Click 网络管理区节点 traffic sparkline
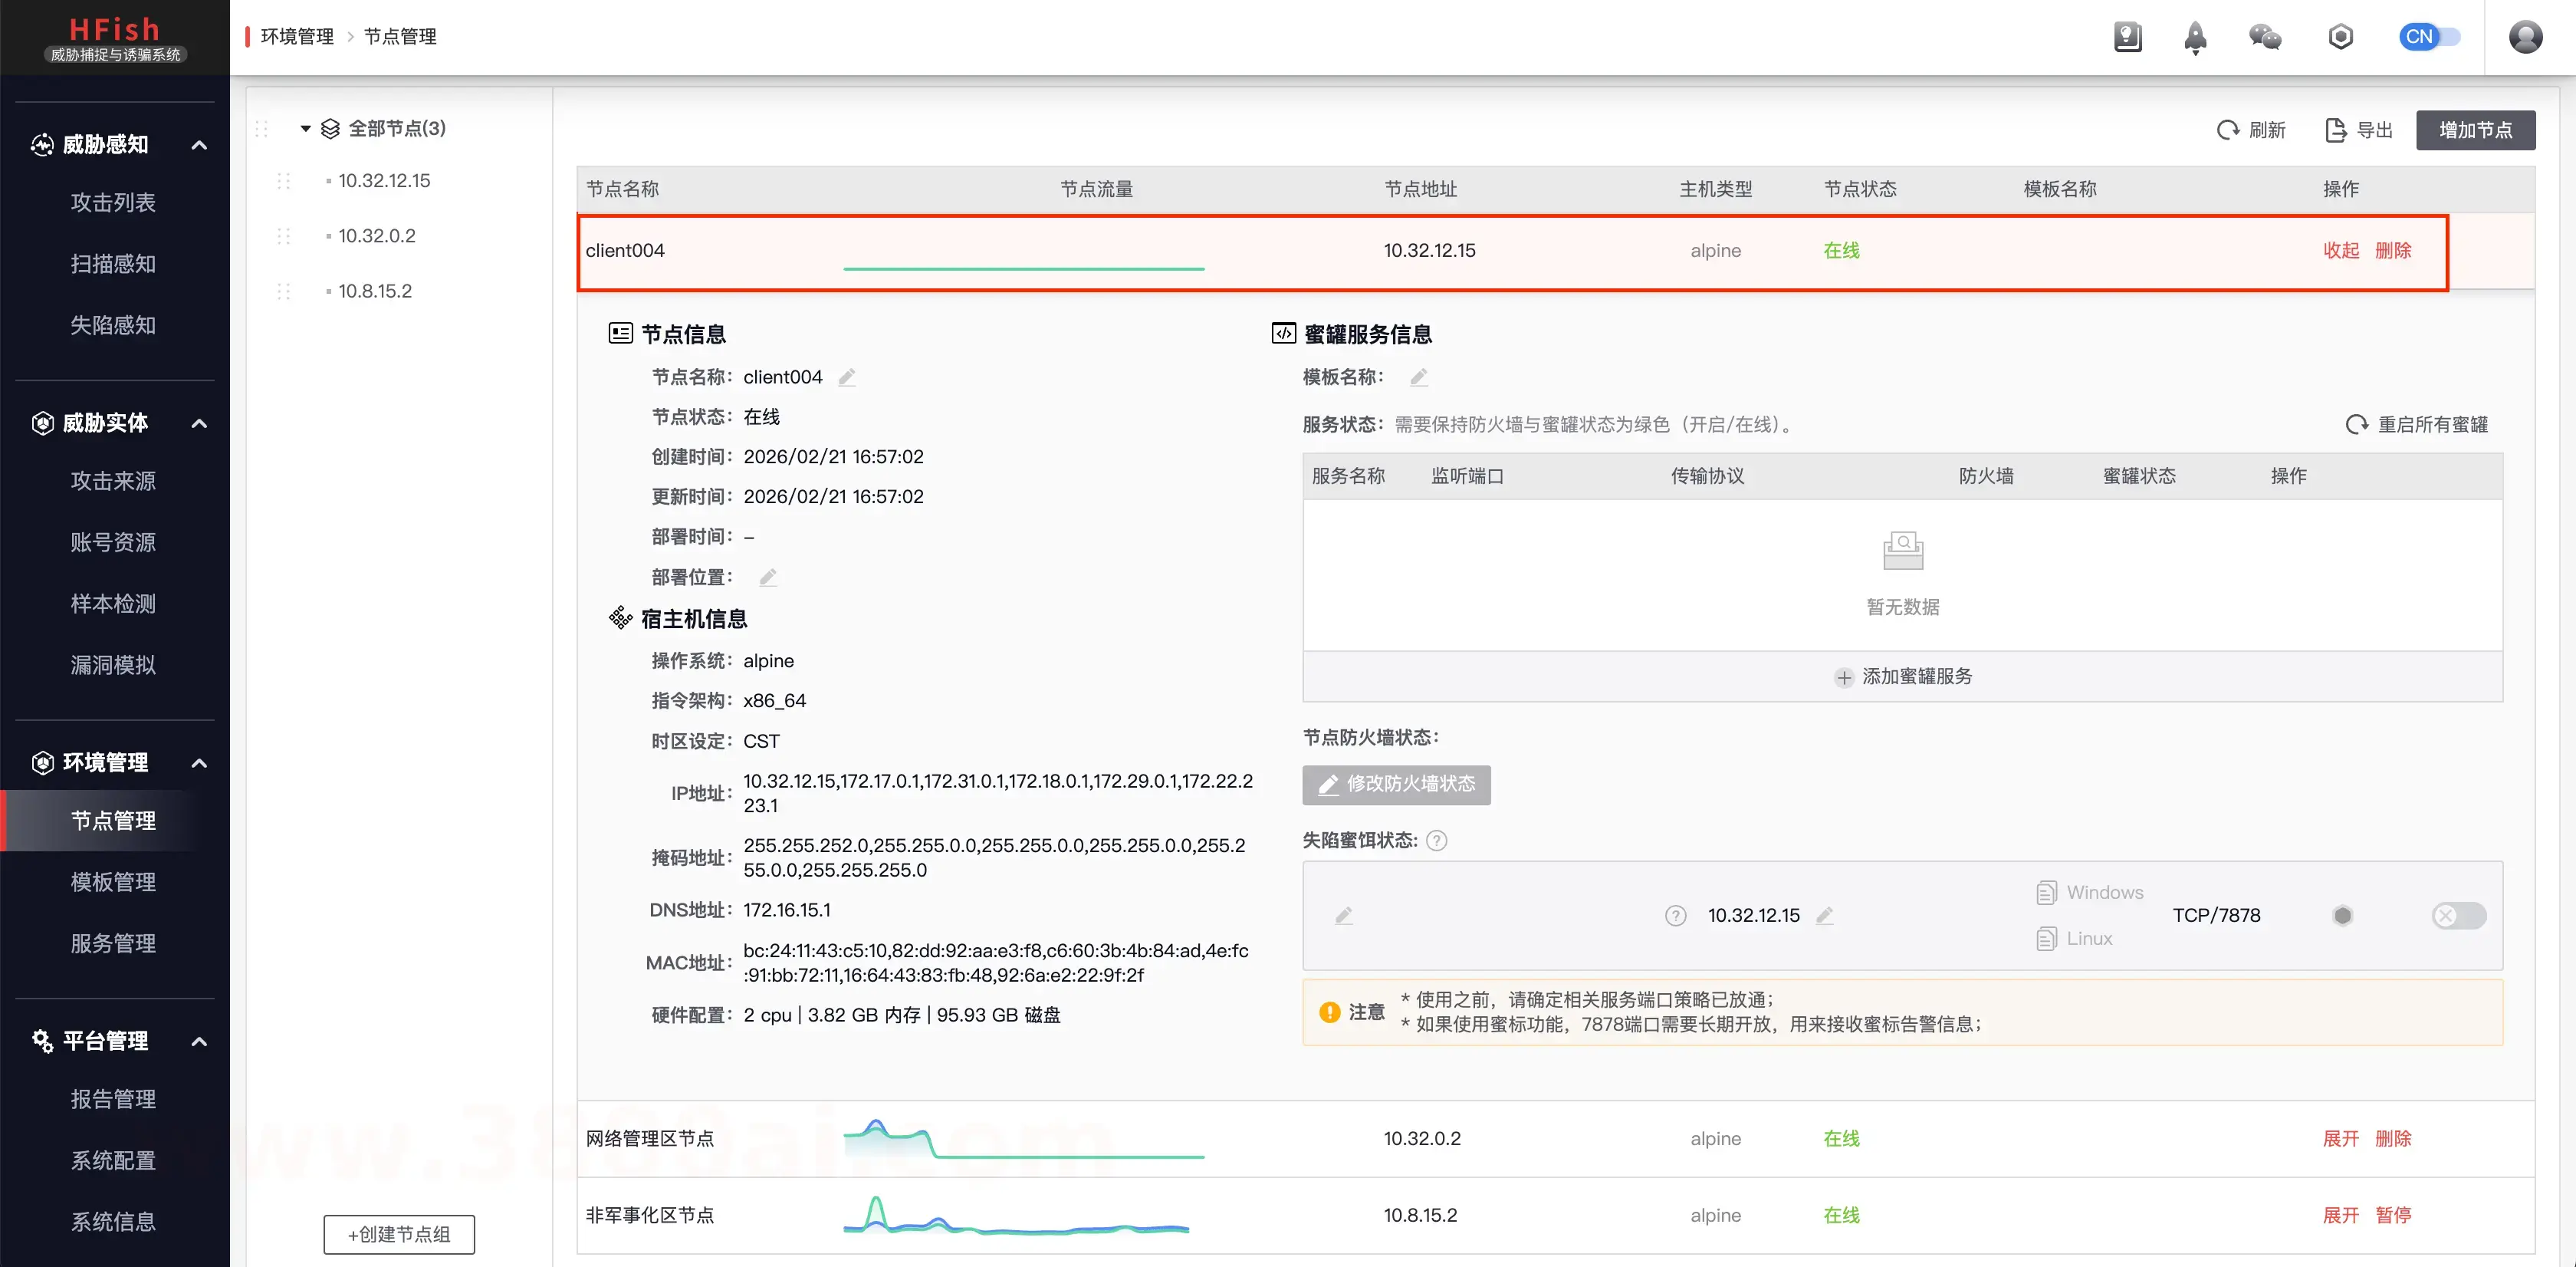The width and height of the screenshot is (2576, 1267). (x=1023, y=1139)
